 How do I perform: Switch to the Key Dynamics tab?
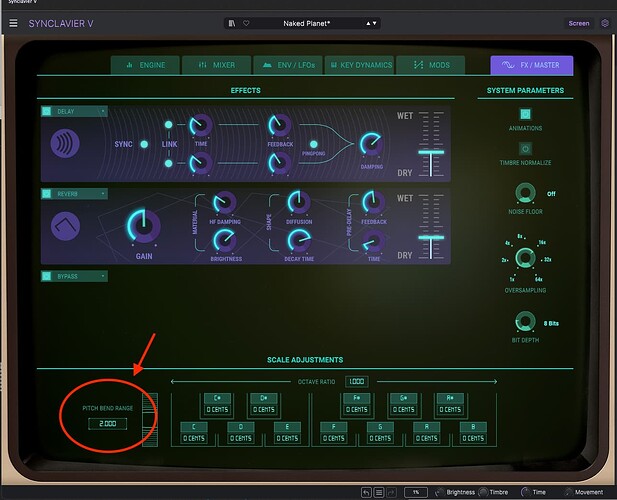[359, 65]
